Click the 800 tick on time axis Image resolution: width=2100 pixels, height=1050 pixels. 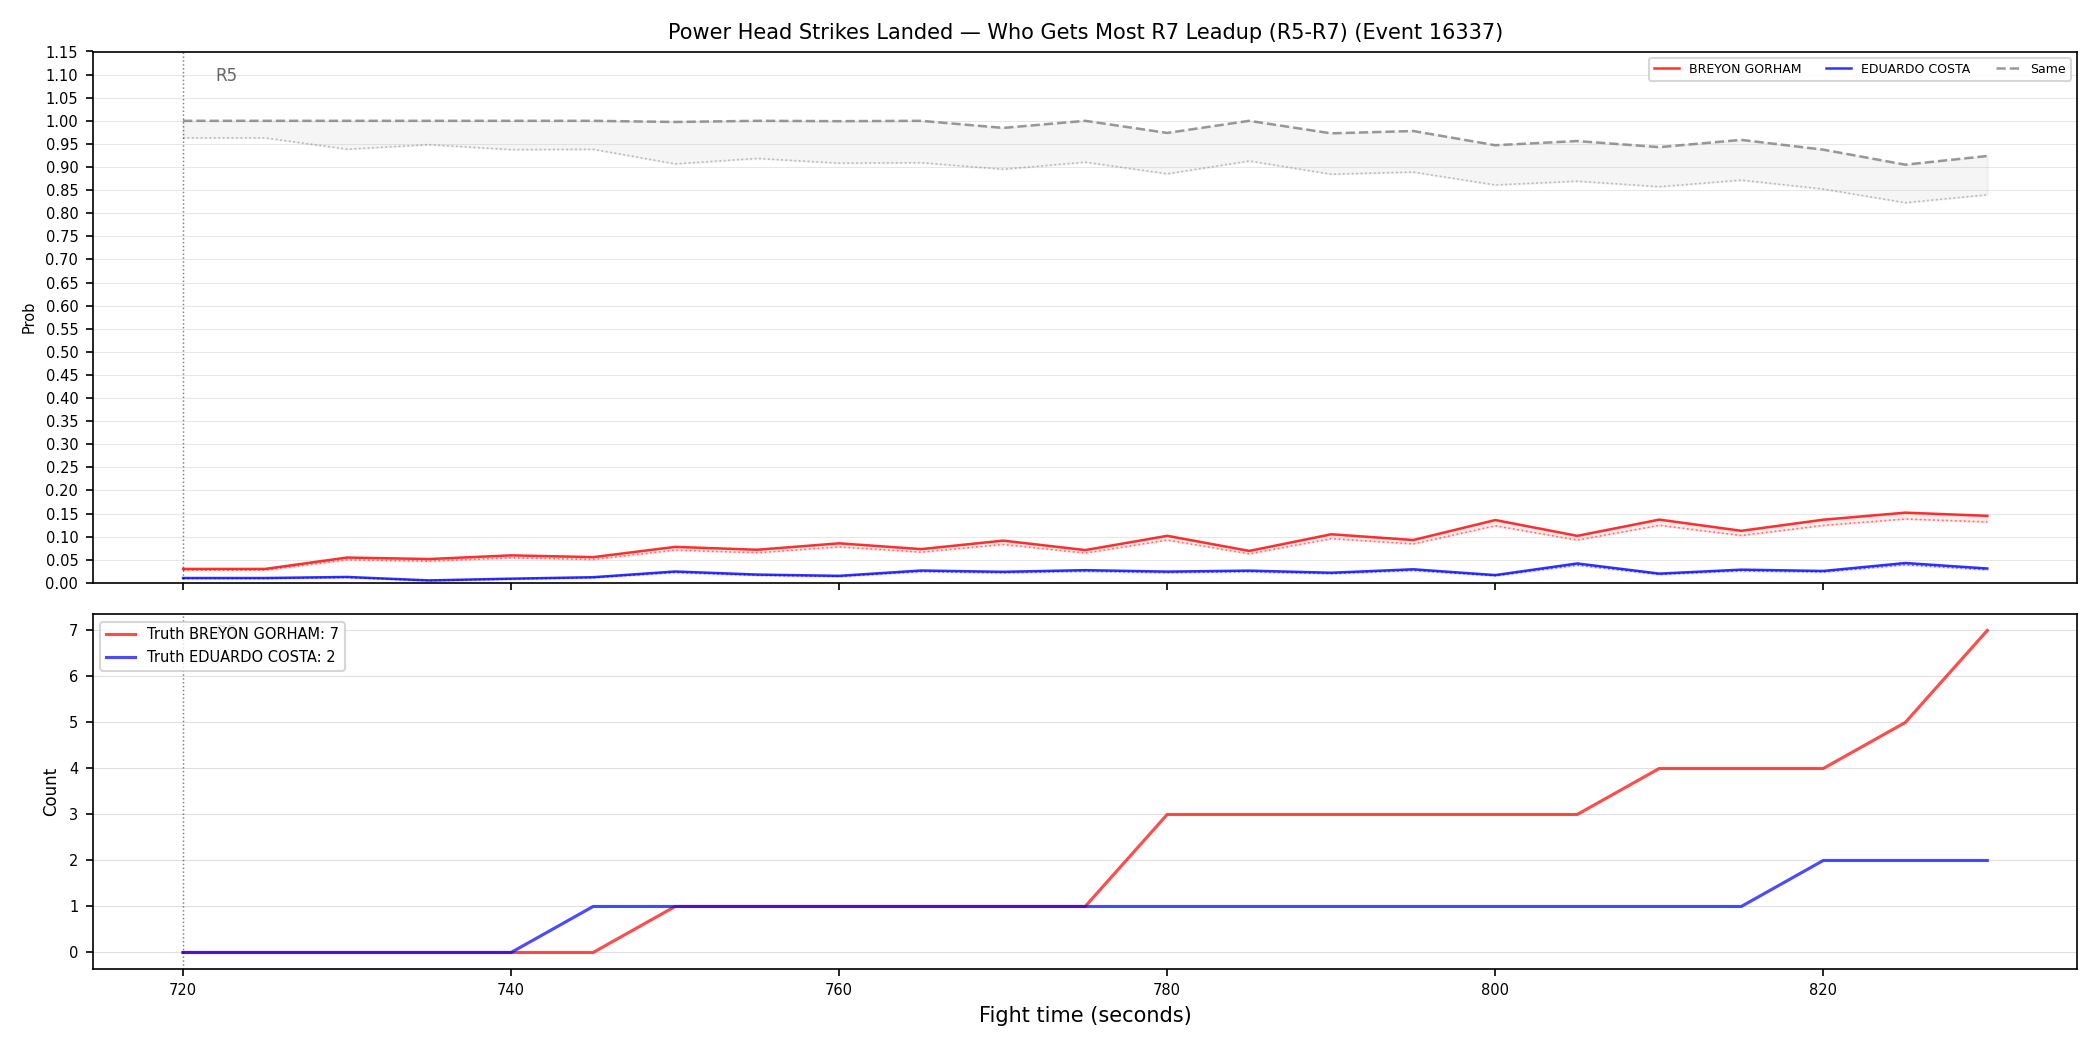[1495, 990]
